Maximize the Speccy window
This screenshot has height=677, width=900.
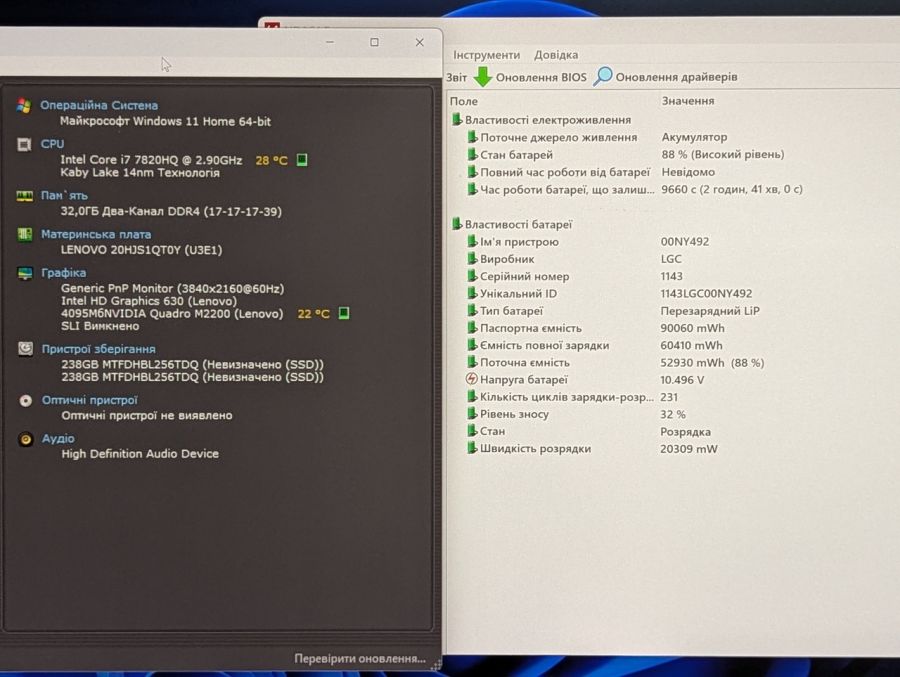point(374,42)
